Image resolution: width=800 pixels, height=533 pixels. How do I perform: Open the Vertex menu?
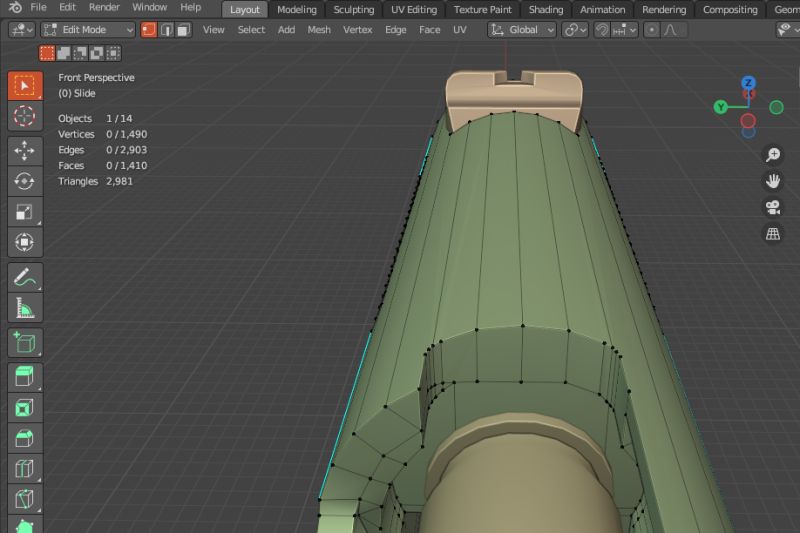pyautogui.click(x=358, y=30)
